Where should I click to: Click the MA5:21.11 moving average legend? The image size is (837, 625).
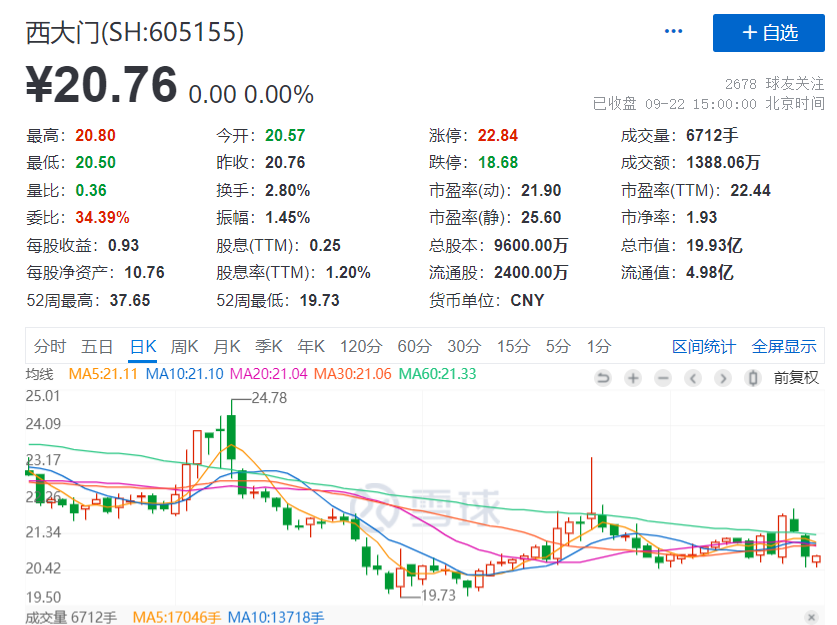[104, 374]
